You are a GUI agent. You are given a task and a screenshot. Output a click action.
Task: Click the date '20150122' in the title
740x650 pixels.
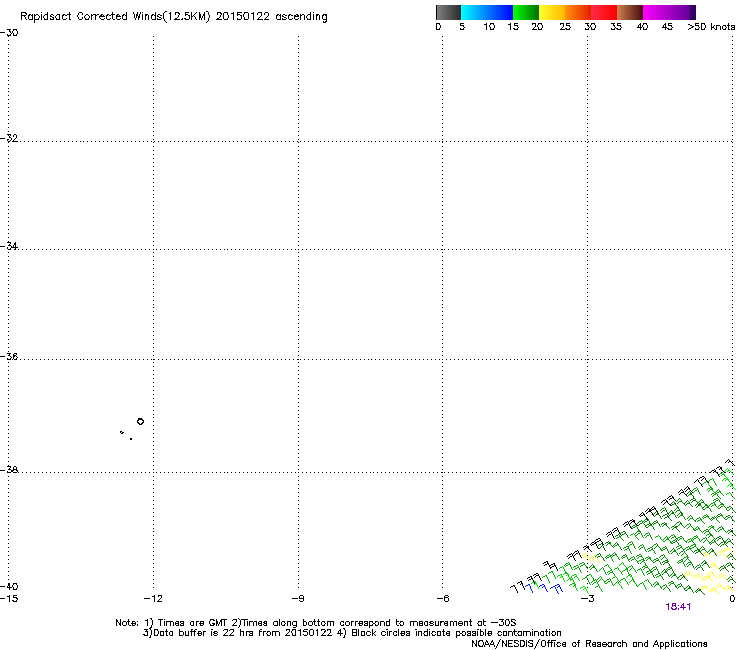[x=243, y=16]
